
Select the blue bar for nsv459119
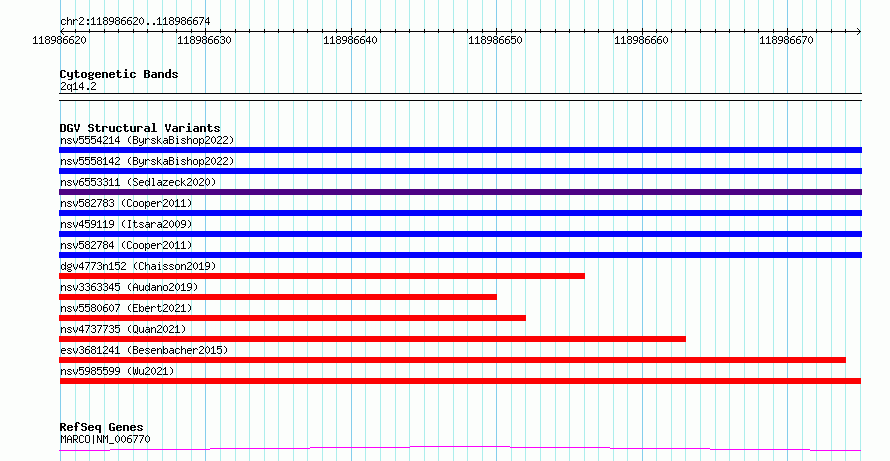460,234
